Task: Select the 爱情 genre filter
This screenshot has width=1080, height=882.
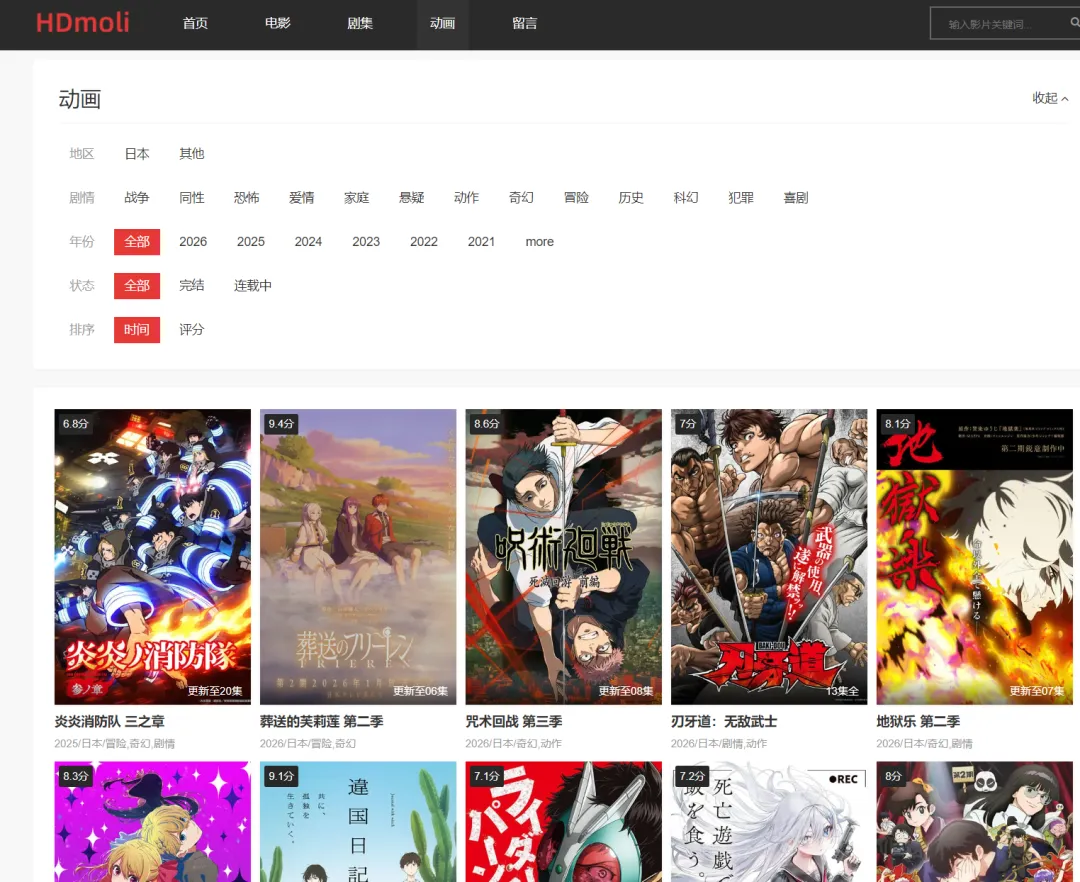Action: (x=302, y=198)
